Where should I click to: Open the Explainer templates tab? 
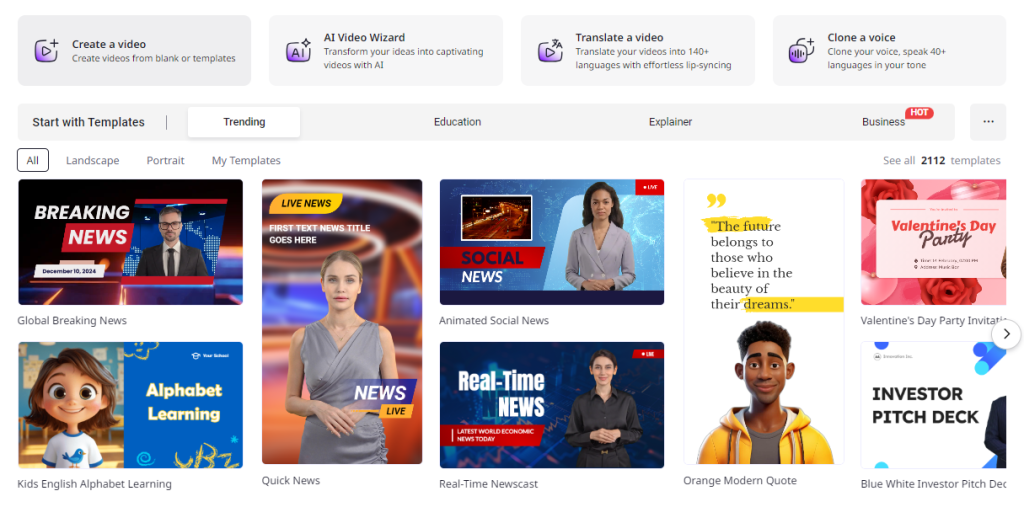click(x=670, y=122)
